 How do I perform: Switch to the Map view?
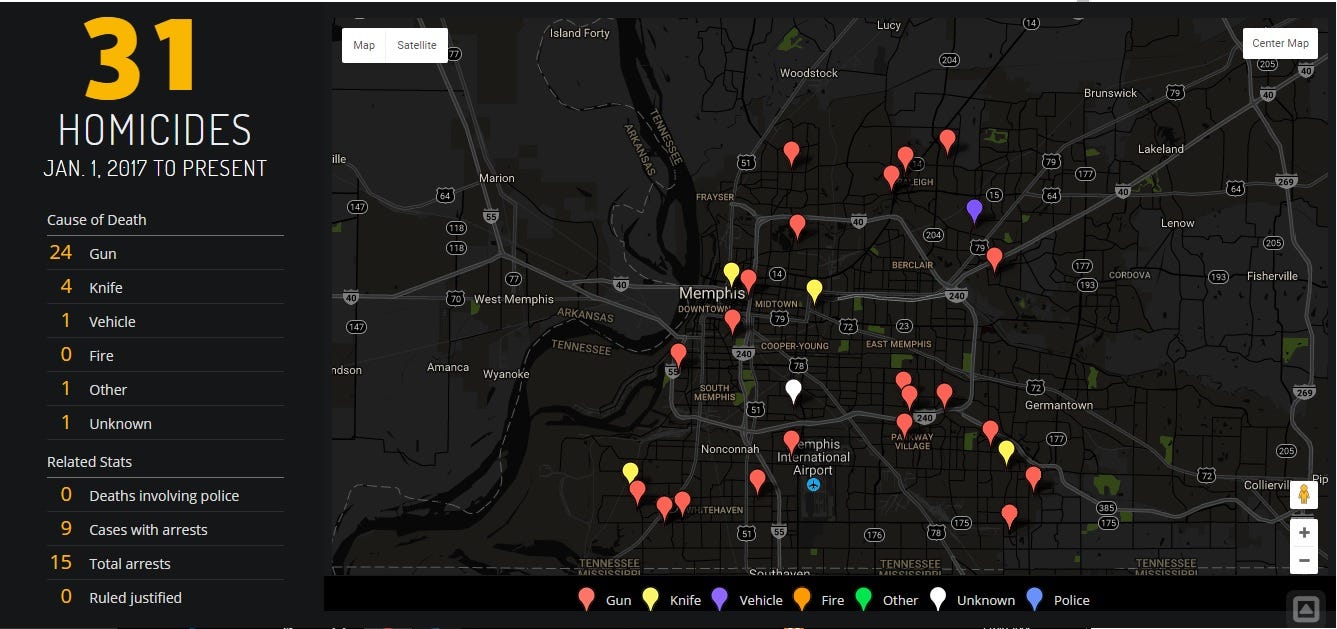pos(364,45)
